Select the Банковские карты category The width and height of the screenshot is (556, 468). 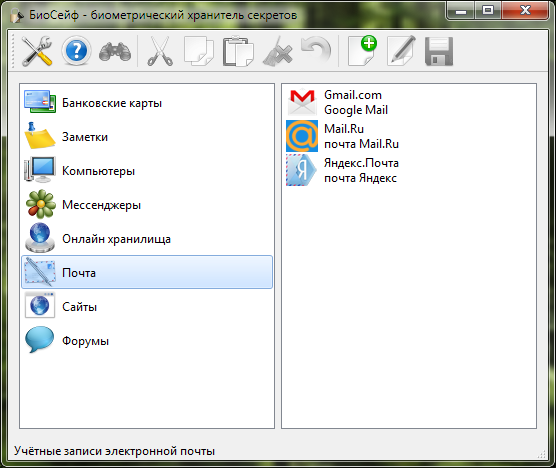pyautogui.click(x=147, y=103)
